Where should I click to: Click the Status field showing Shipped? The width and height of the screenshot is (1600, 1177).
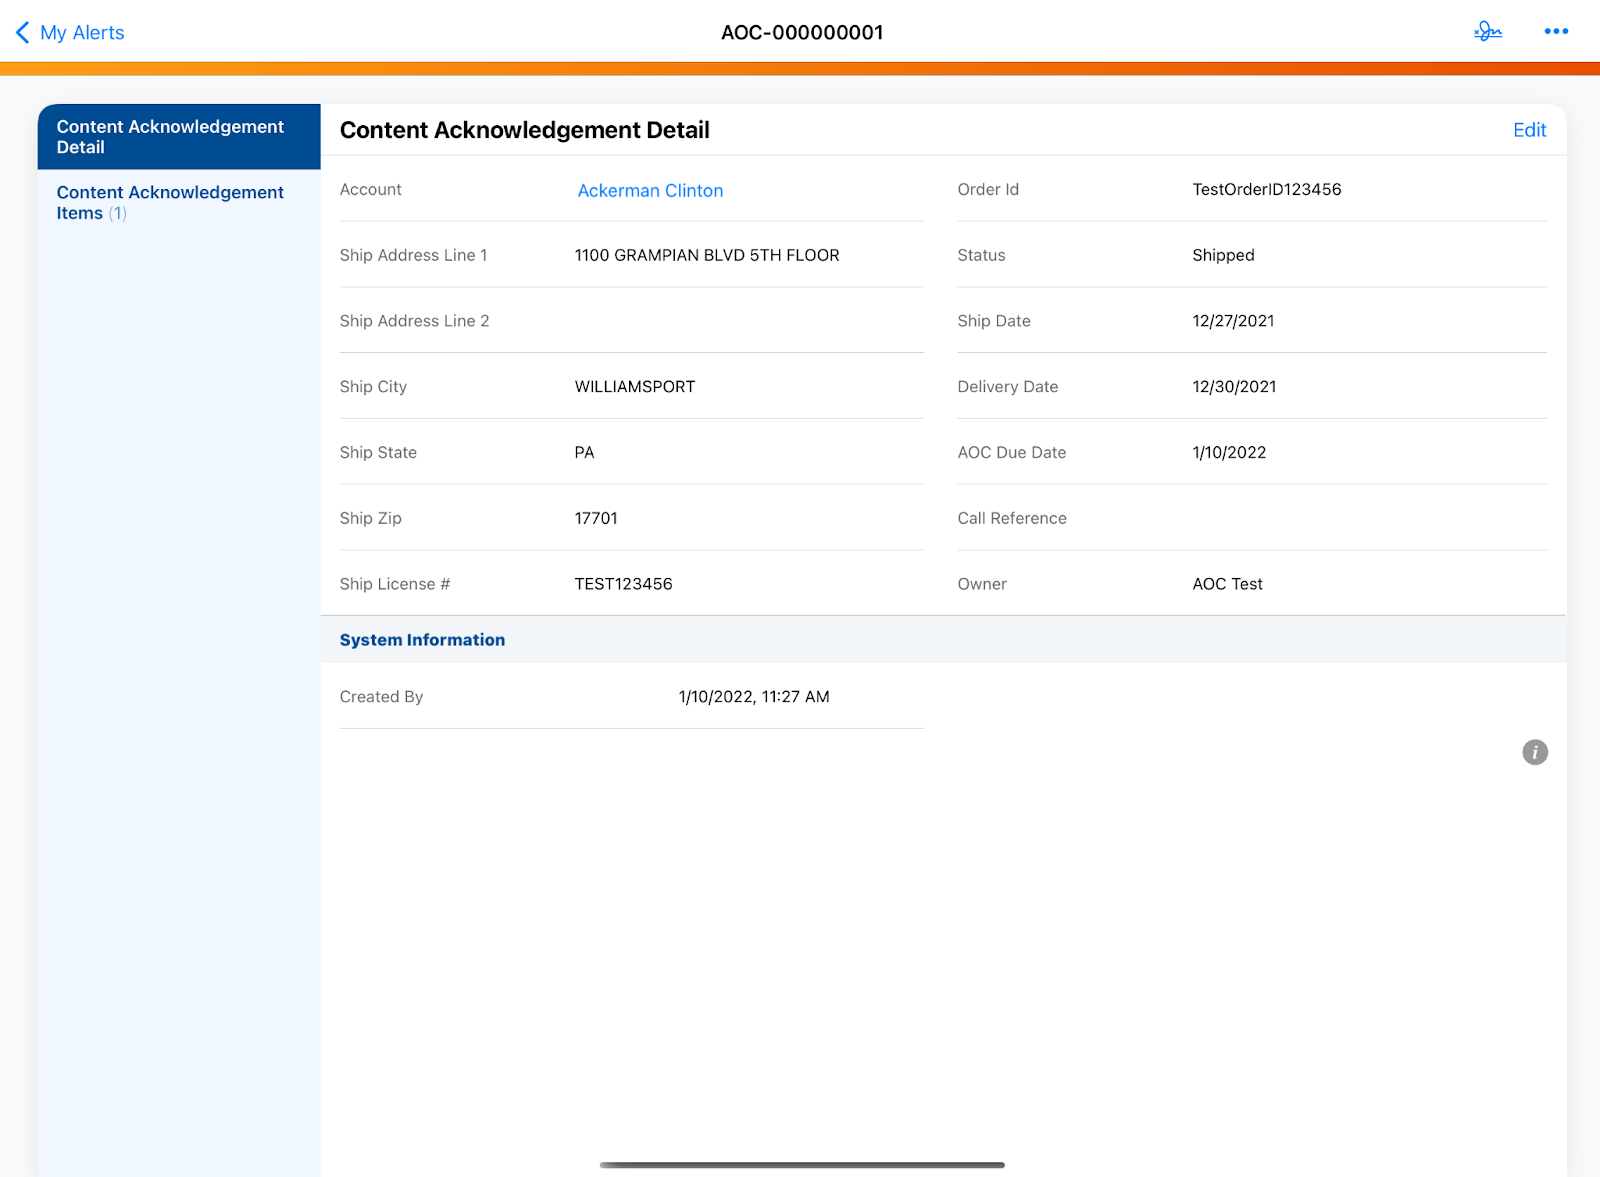(1222, 256)
